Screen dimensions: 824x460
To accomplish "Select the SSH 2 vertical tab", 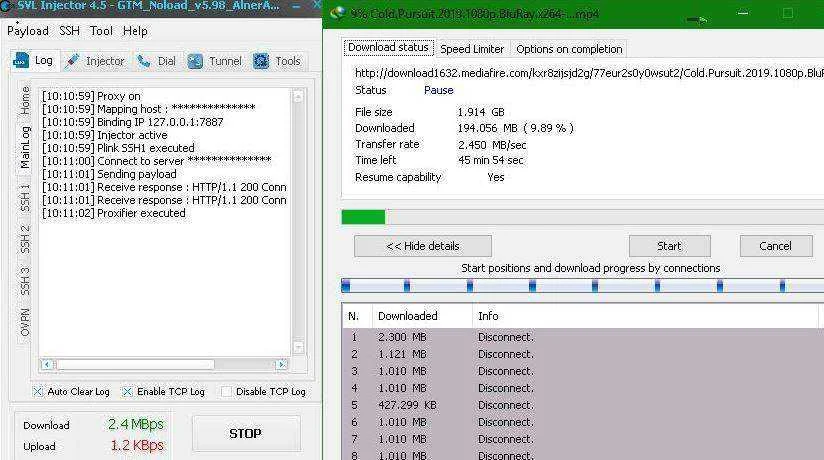I will (25, 239).
